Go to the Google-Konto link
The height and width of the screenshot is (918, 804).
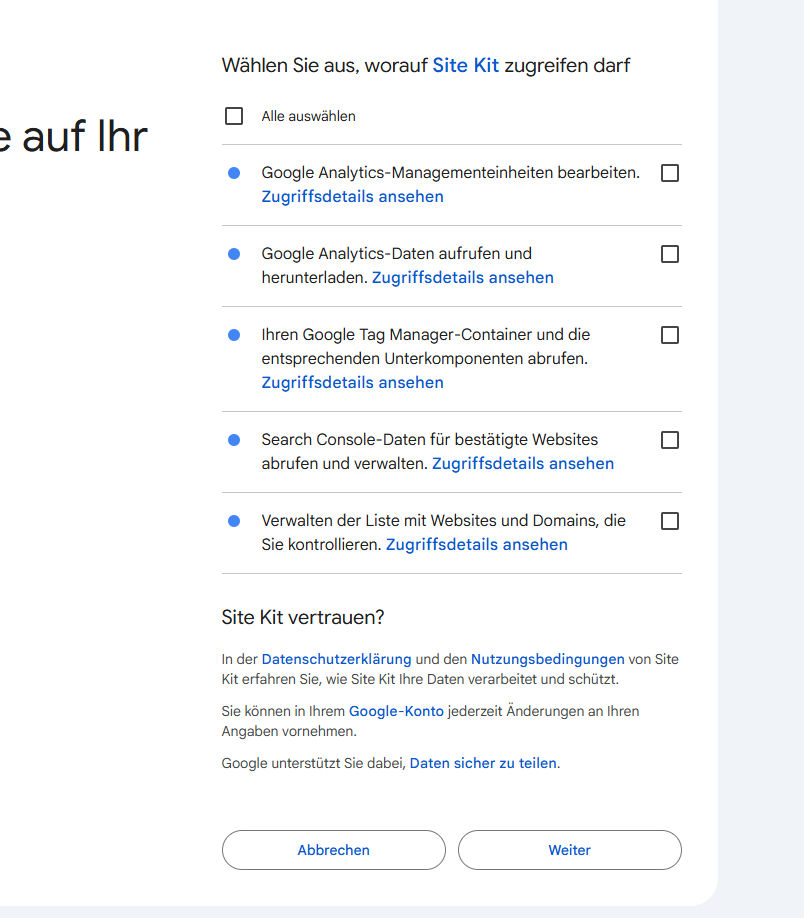point(396,711)
